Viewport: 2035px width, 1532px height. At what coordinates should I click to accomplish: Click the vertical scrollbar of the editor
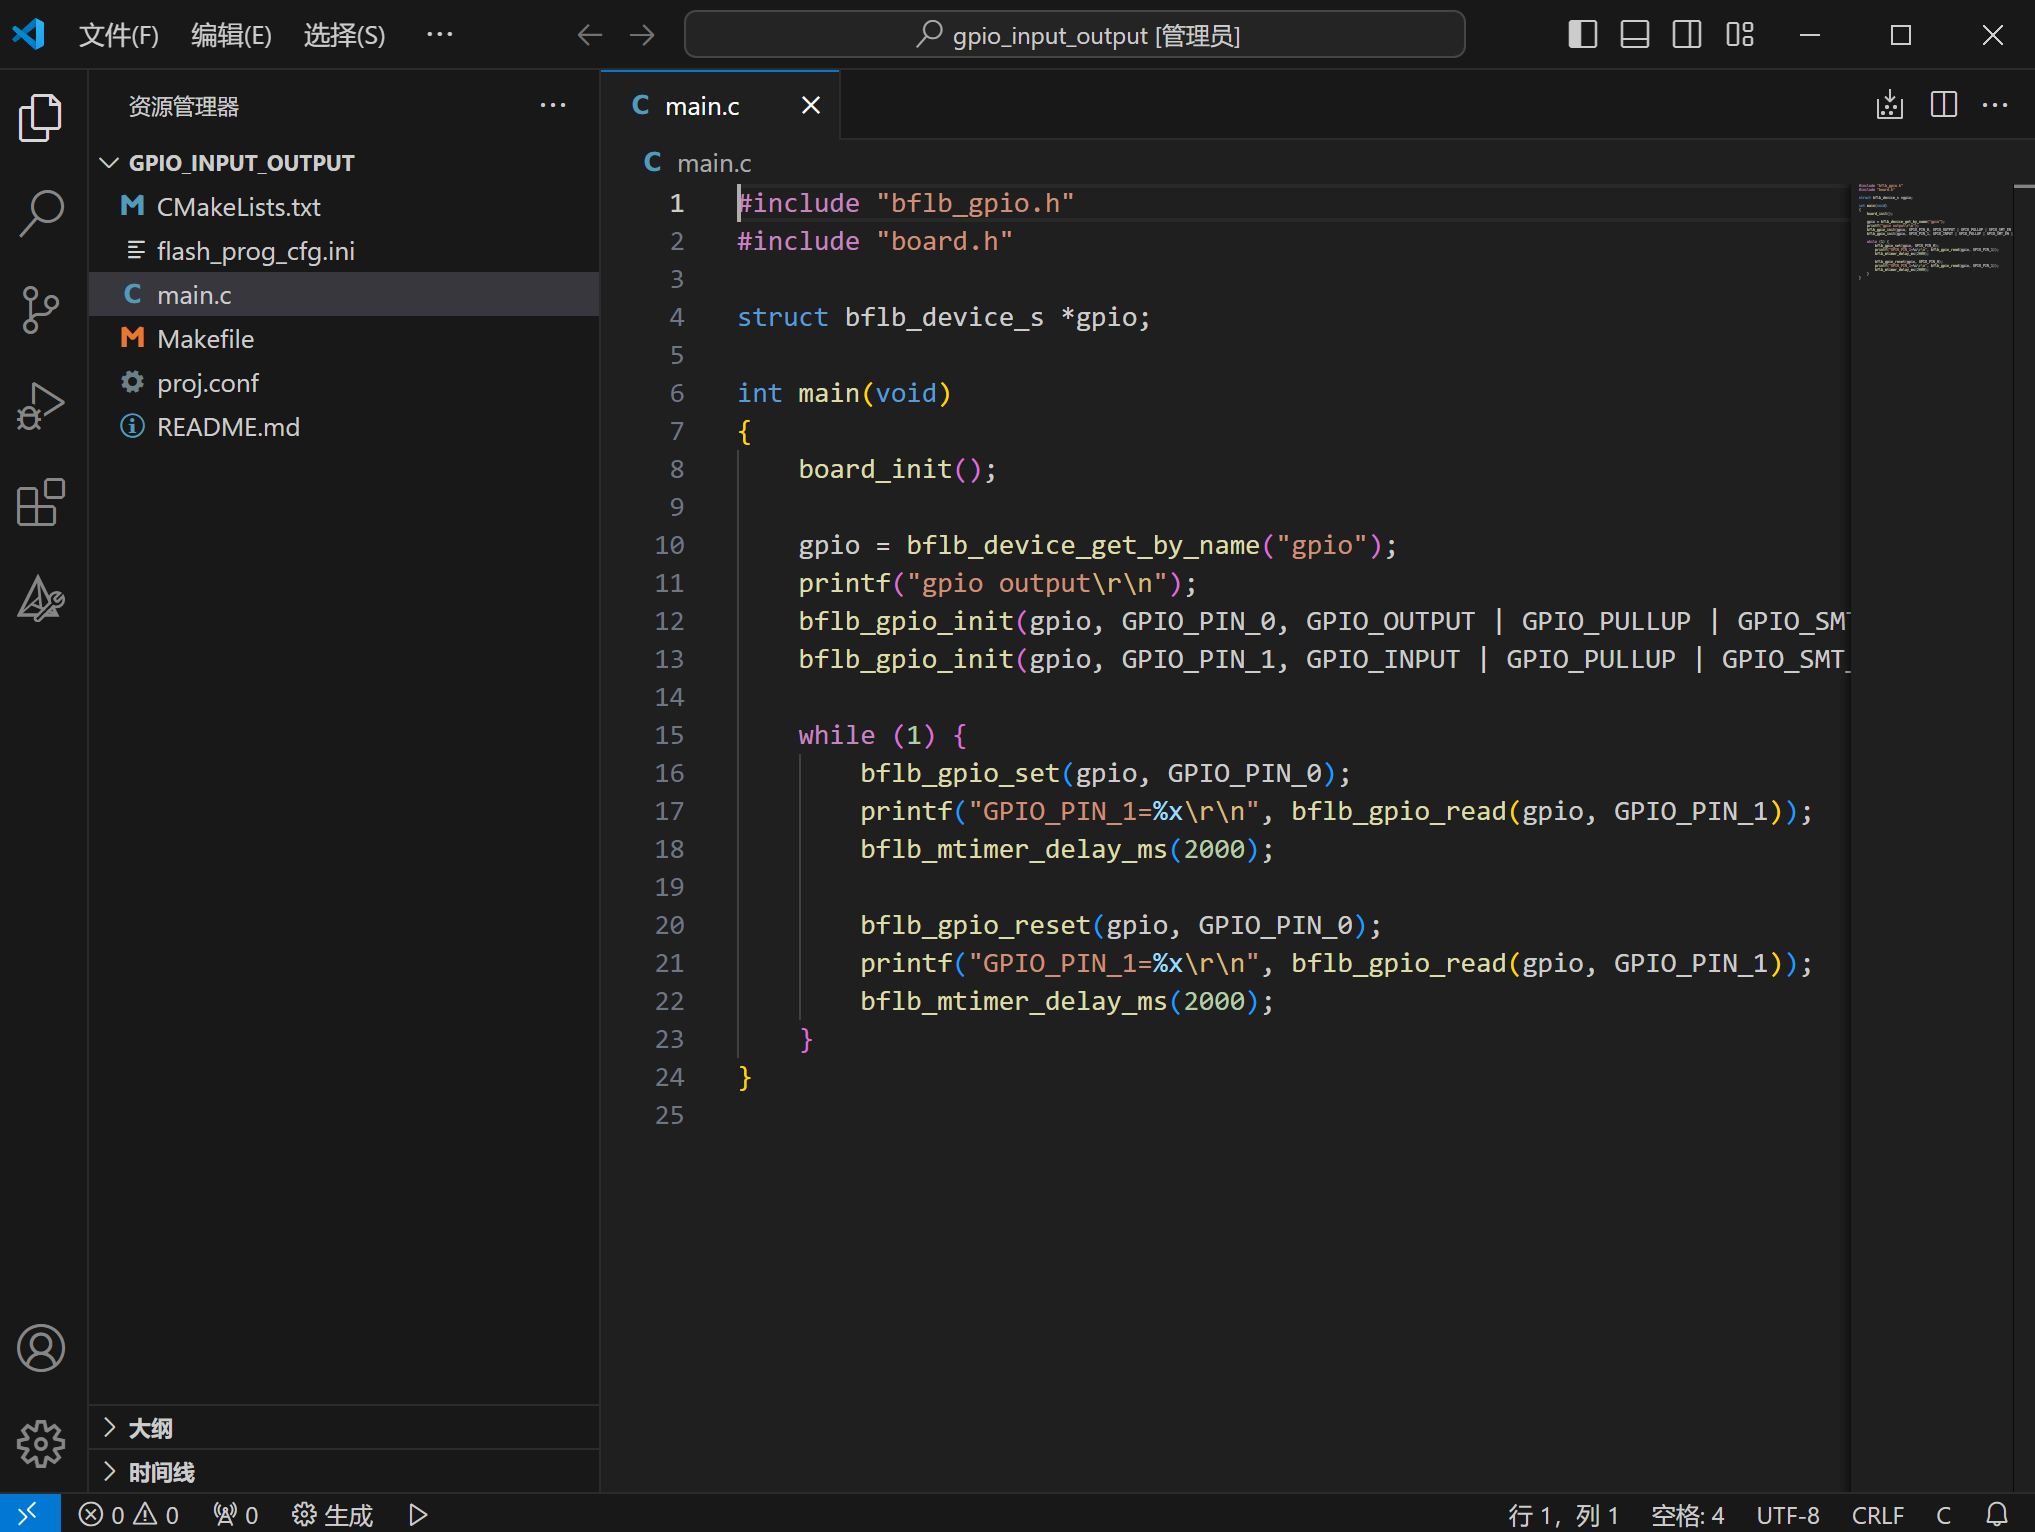coord(2024,836)
